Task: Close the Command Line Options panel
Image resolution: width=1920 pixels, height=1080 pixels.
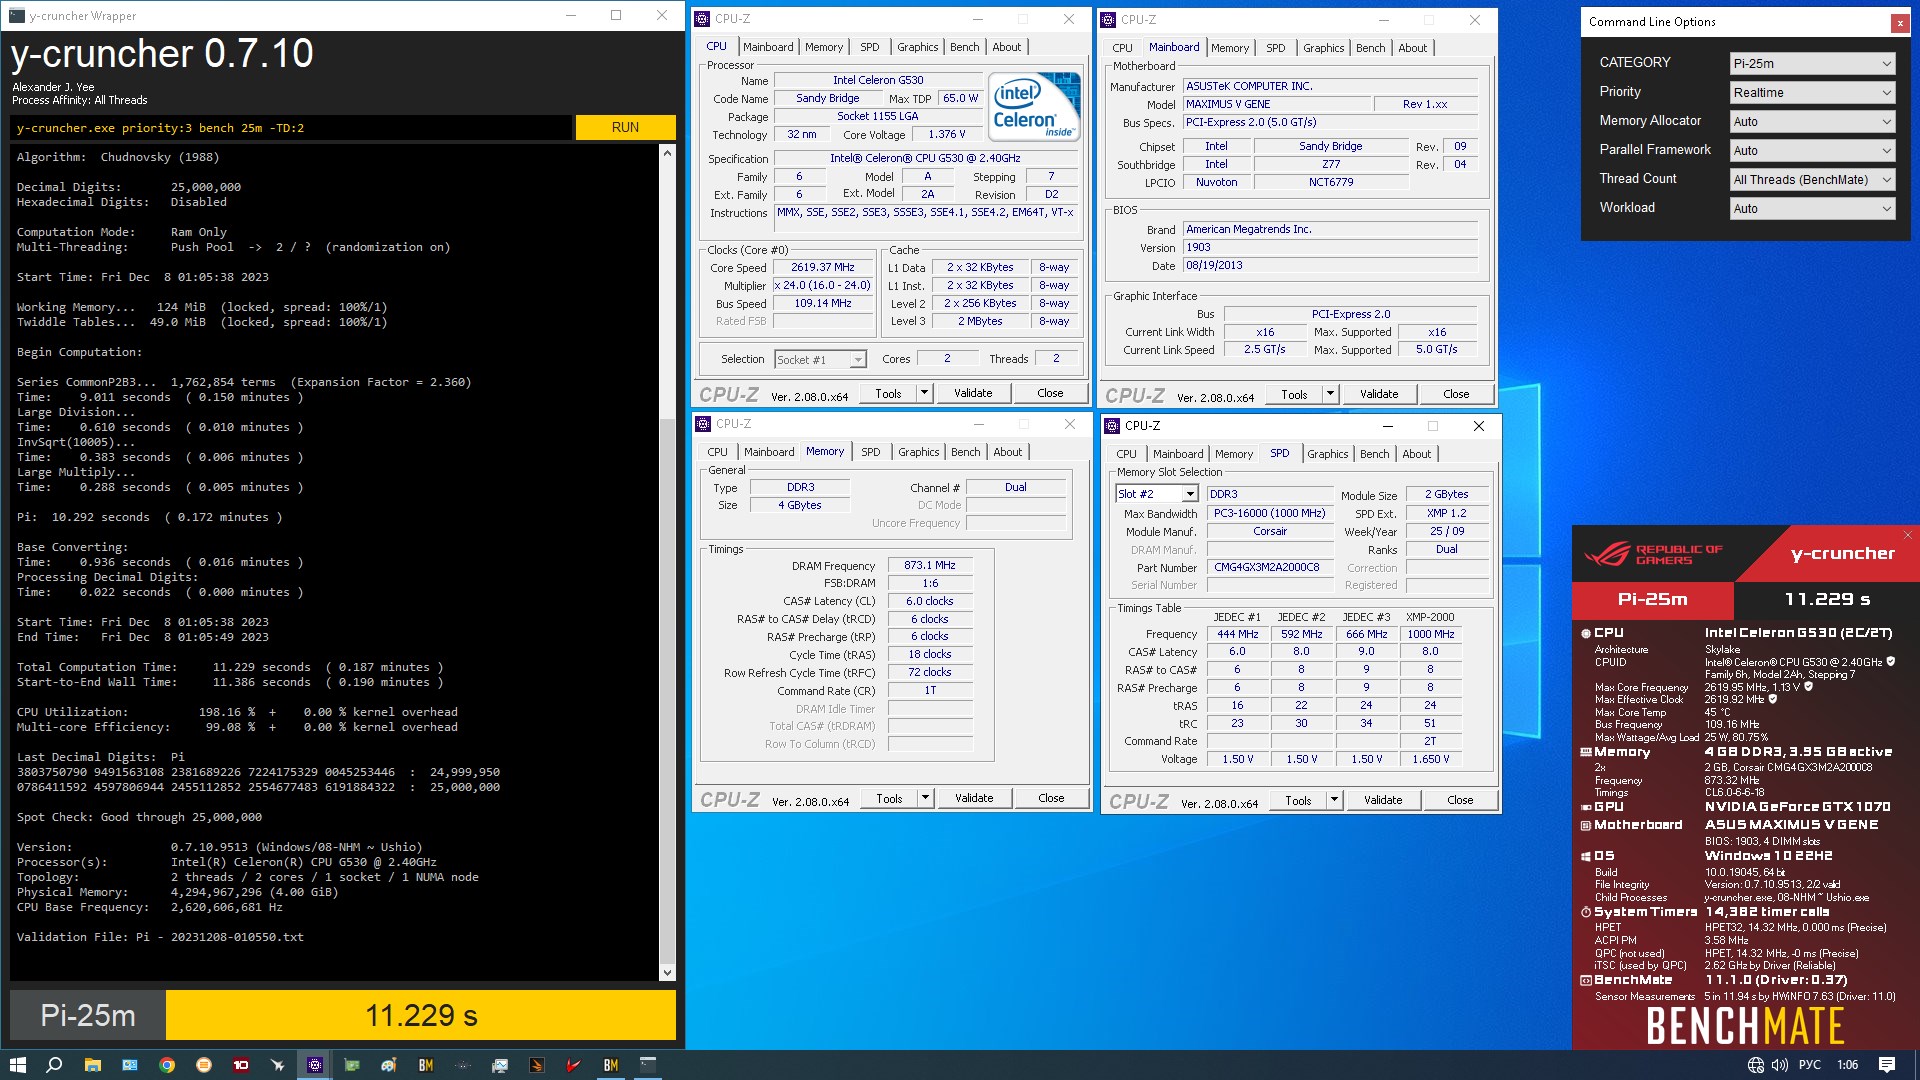Action: click(x=1899, y=22)
